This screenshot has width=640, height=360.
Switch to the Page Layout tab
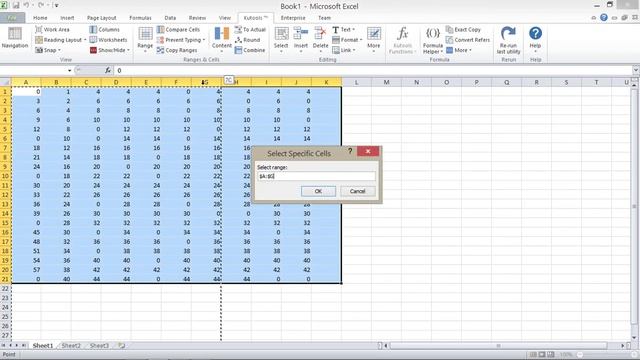pos(102,18)
